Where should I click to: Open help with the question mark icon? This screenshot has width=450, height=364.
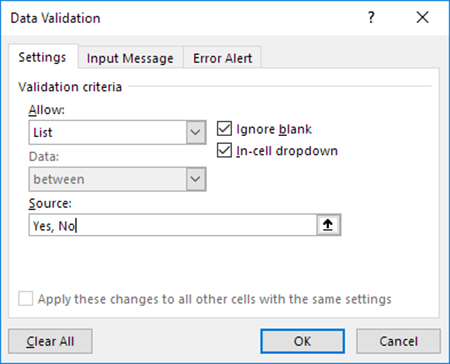[x=371, y=17]
